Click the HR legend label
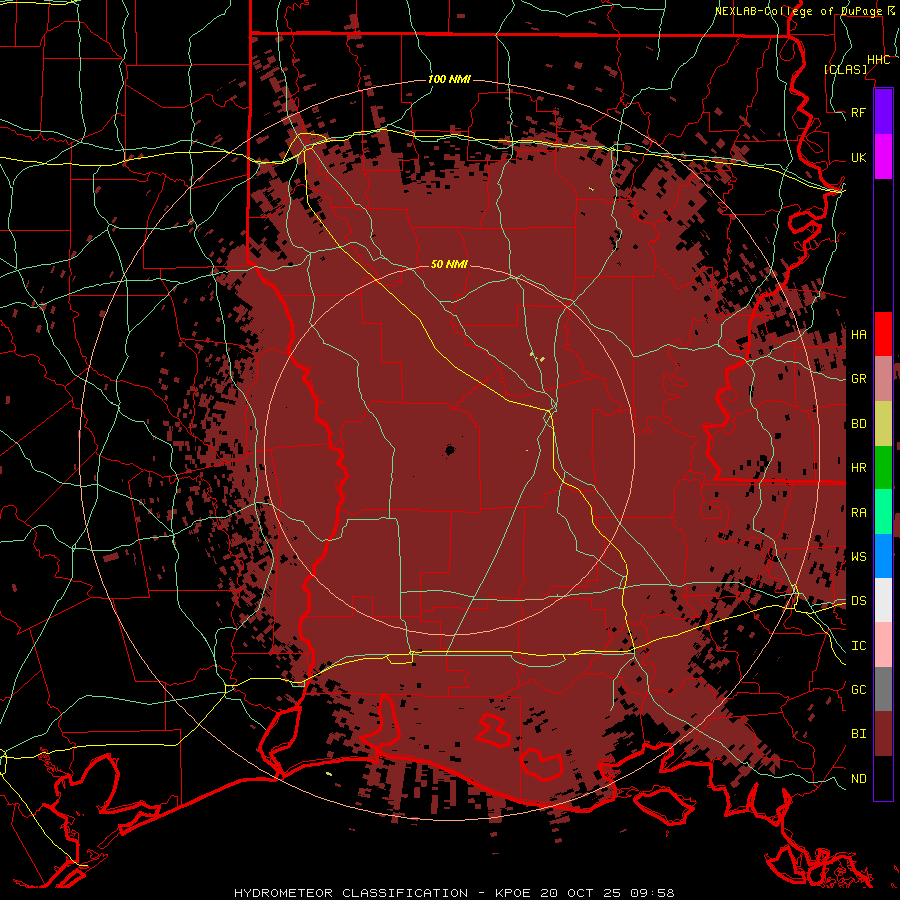This screenshot has height=900, width=900. coord(858,468)
